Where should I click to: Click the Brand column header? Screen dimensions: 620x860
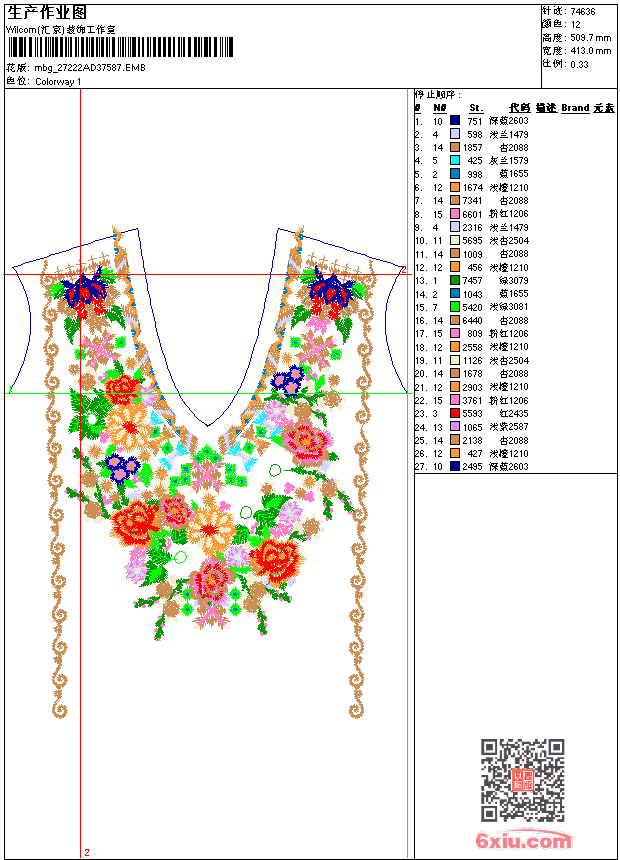[x=575, y=108]
